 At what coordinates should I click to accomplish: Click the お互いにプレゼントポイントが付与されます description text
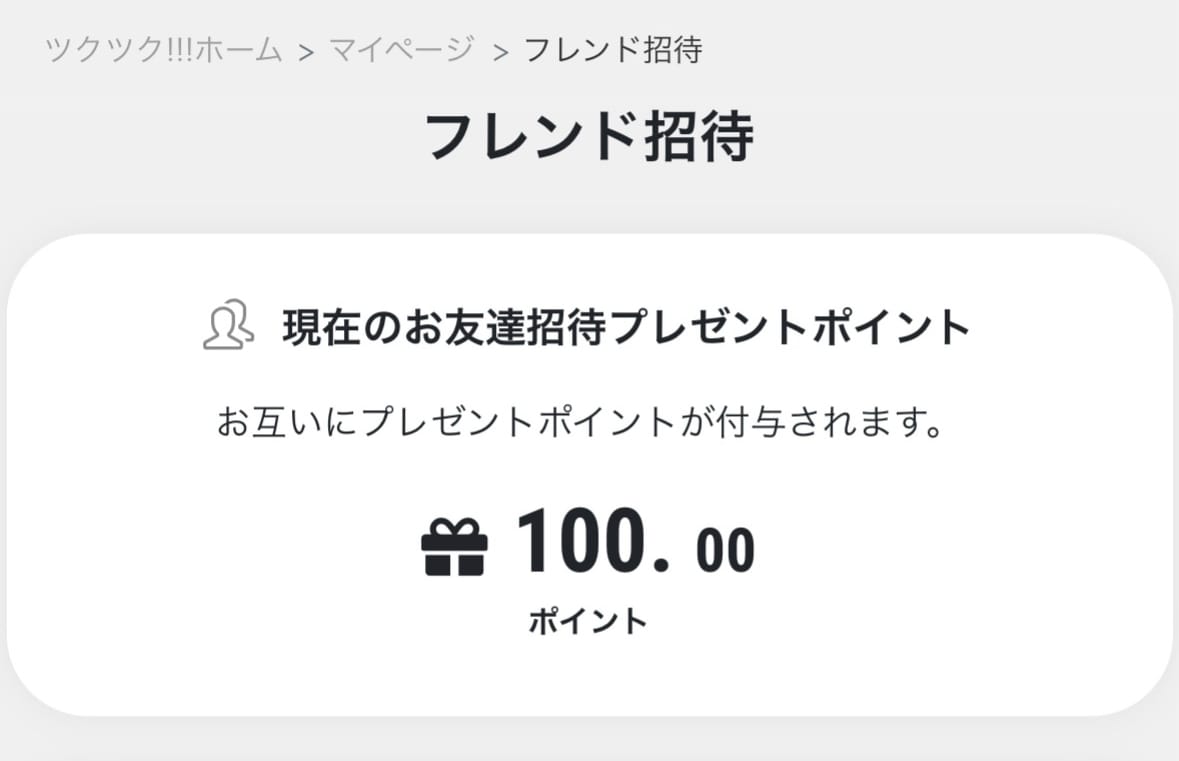tap(580, 423)
